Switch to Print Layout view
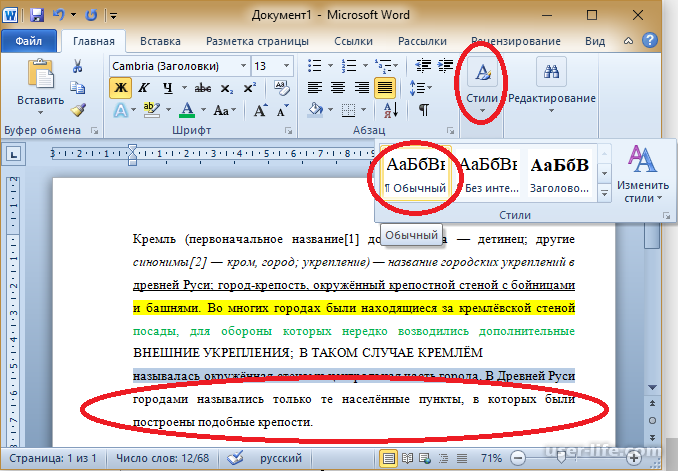Viewport: 678px width, 471px height. click(388, 458)
